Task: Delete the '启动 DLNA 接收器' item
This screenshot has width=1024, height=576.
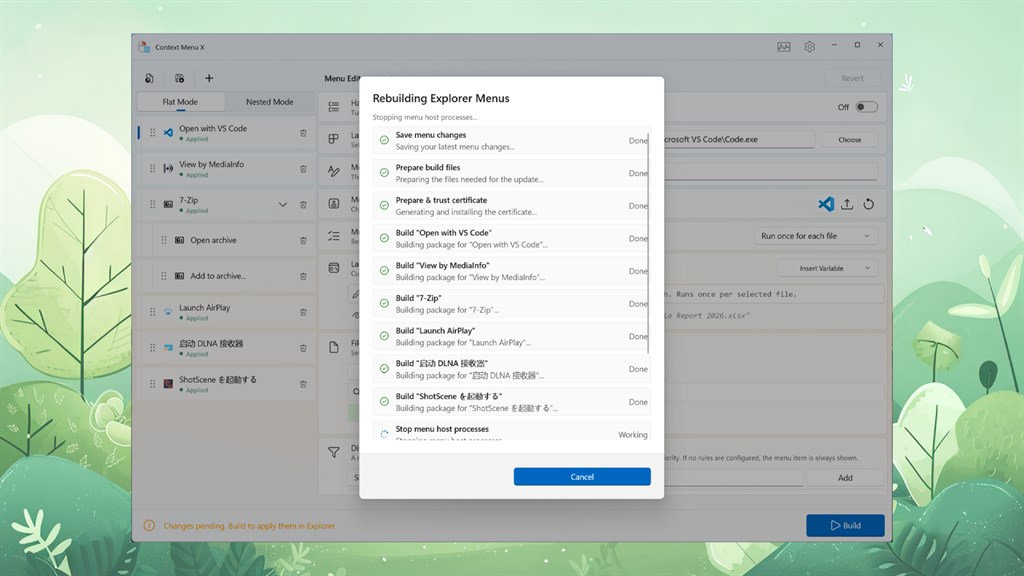Action: click(303, 348)
